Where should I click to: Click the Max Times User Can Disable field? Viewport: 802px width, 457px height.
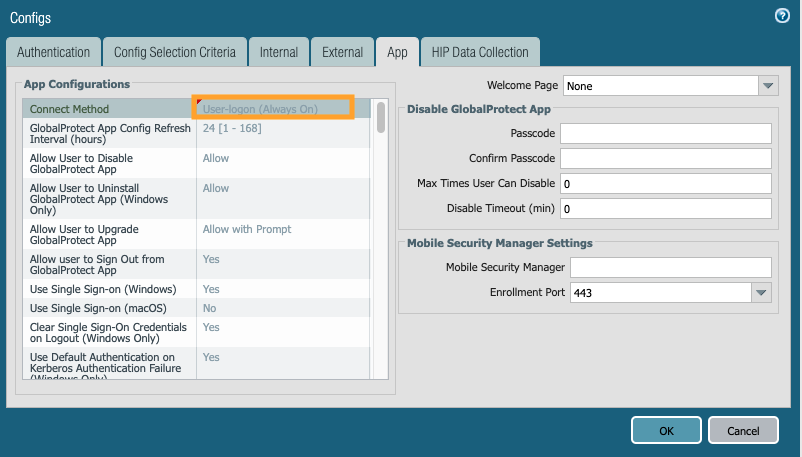665,184
